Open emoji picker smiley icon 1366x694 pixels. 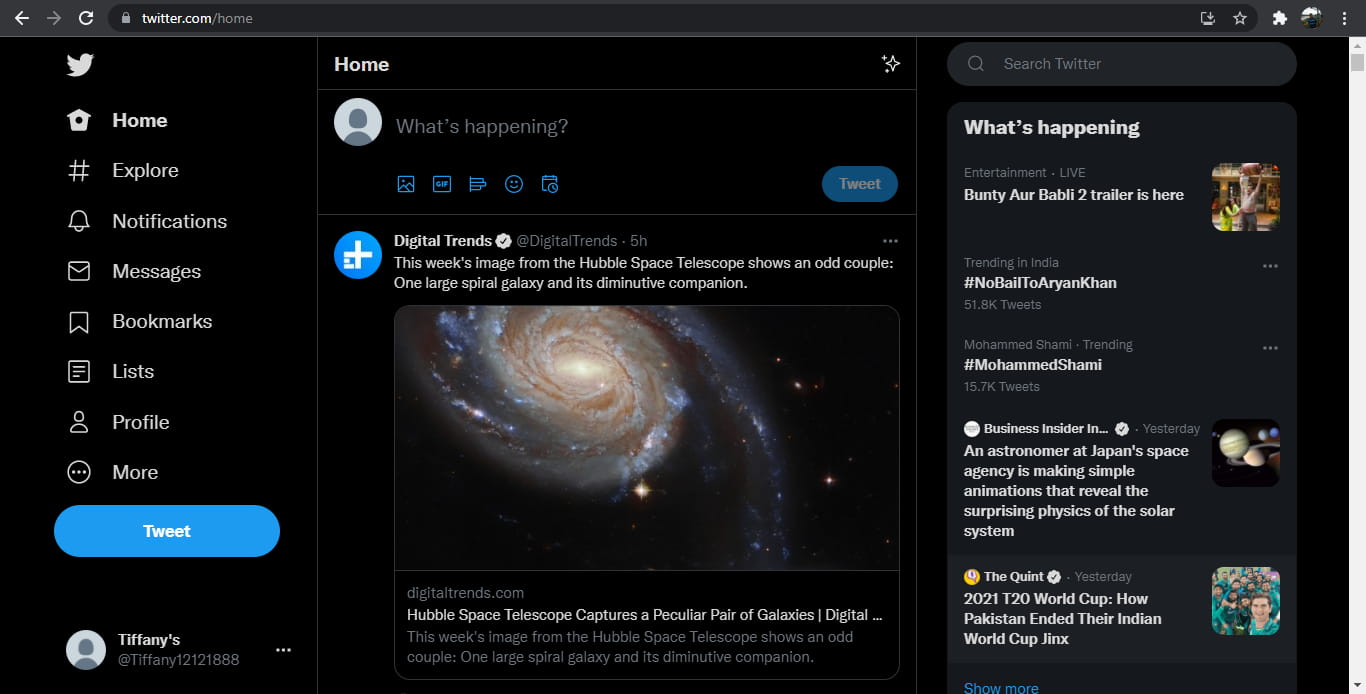coord(514,184)
